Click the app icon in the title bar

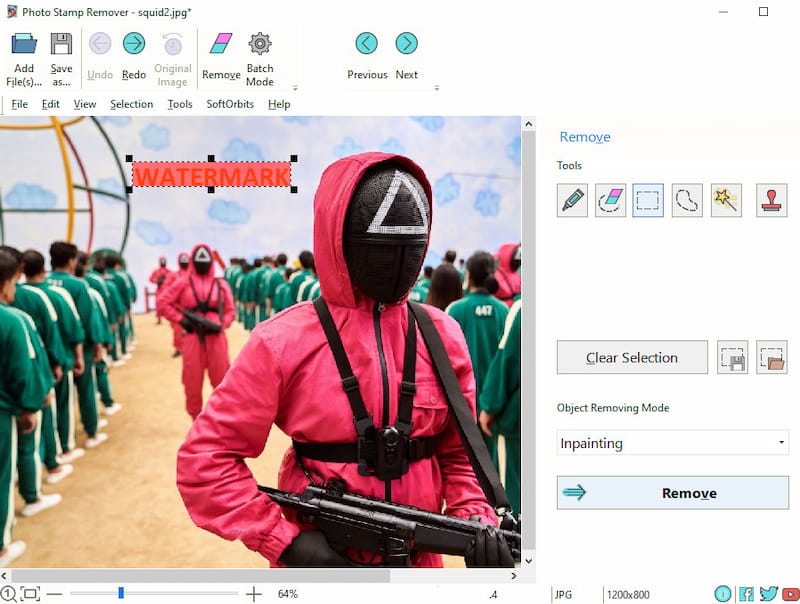[12, 11]
